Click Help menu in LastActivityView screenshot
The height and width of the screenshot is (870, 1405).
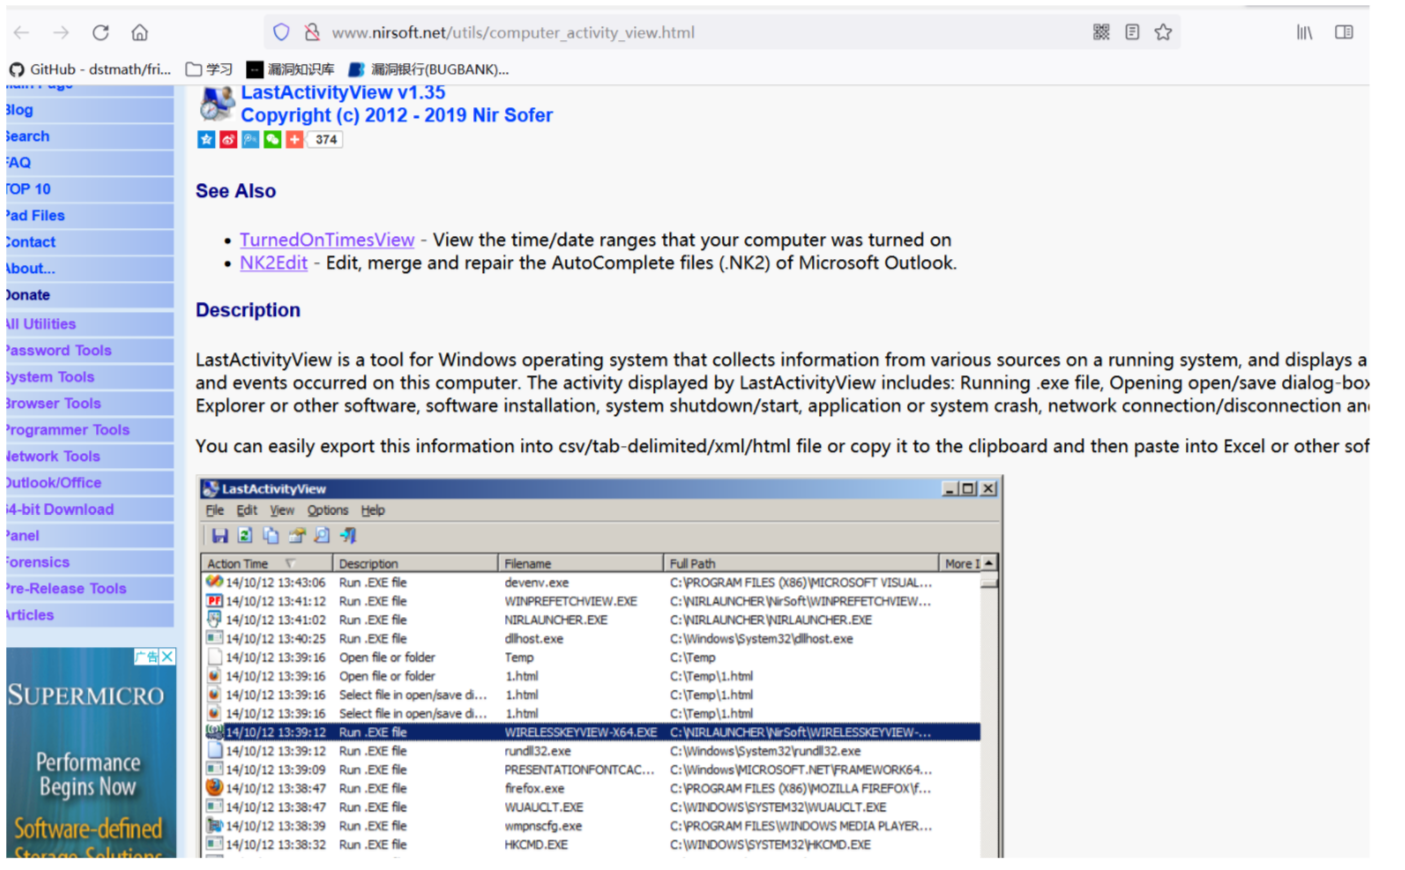(x=373, y=510)
